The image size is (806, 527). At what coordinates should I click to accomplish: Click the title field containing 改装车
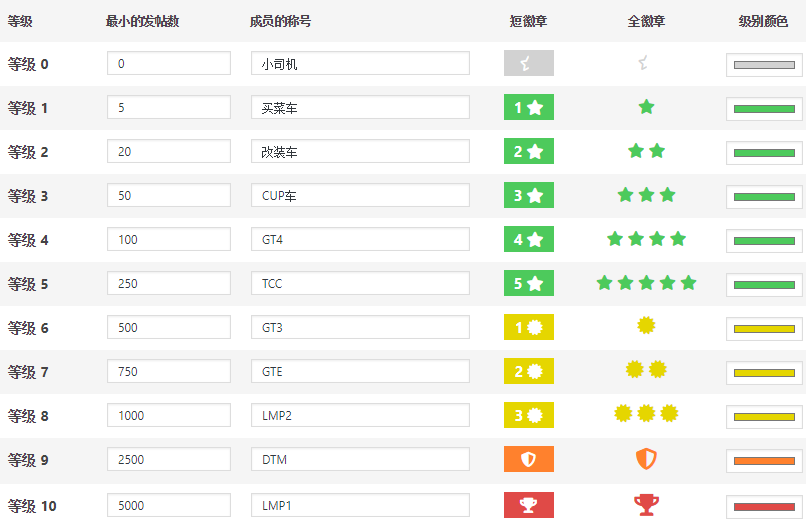coord(360,151)
